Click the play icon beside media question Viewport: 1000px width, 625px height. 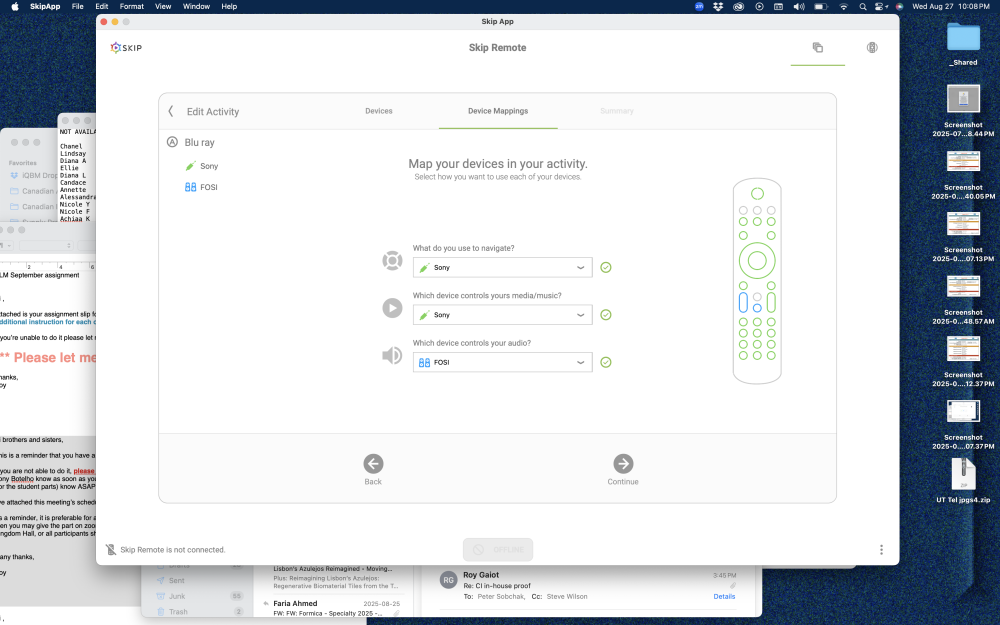click(392, 308)
